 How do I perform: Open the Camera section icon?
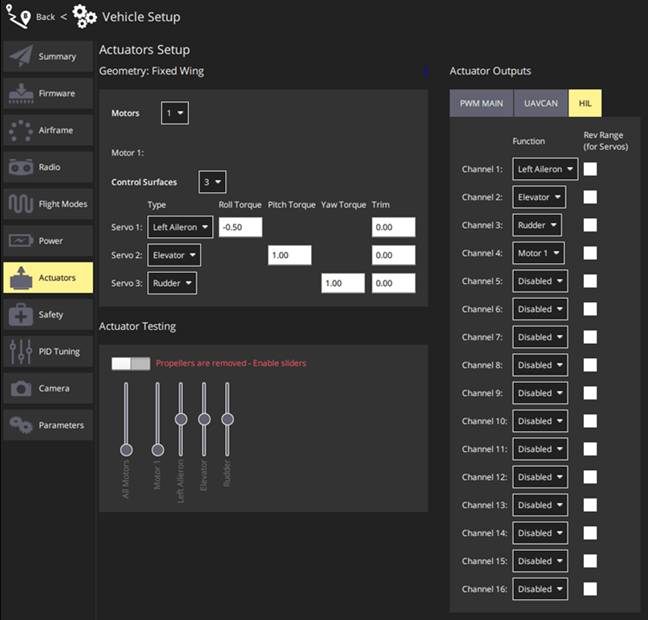(x=21, y=389)
